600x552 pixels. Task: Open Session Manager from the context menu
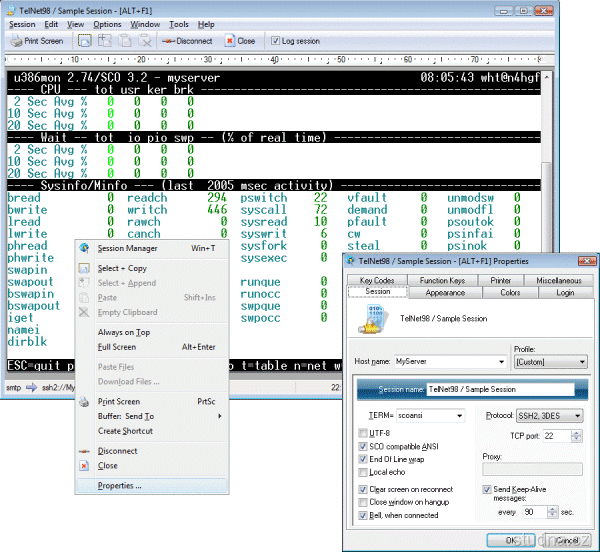pos(126,248)
